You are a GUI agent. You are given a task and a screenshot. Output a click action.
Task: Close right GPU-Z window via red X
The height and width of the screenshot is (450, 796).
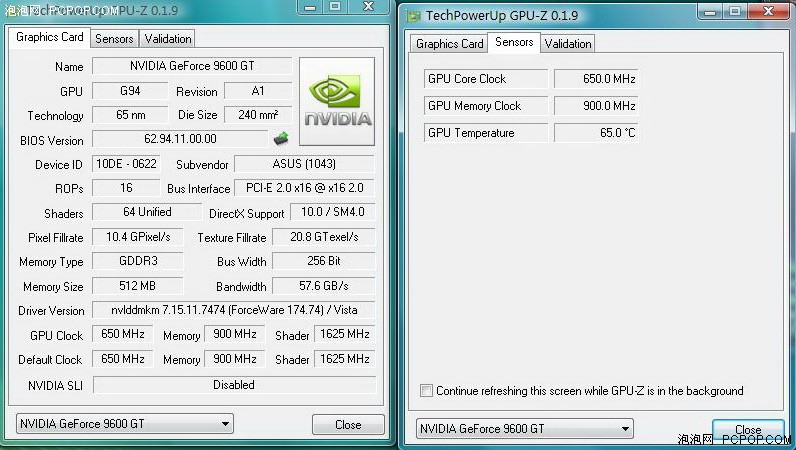click(x=768, y=11)
